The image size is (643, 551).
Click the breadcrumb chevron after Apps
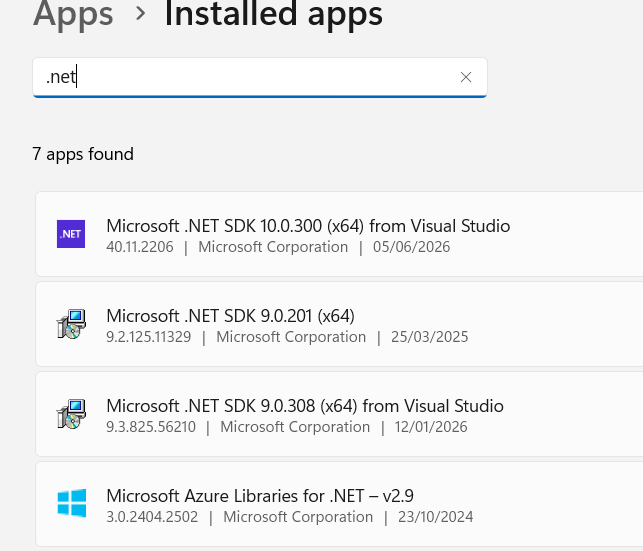point(140,14)
